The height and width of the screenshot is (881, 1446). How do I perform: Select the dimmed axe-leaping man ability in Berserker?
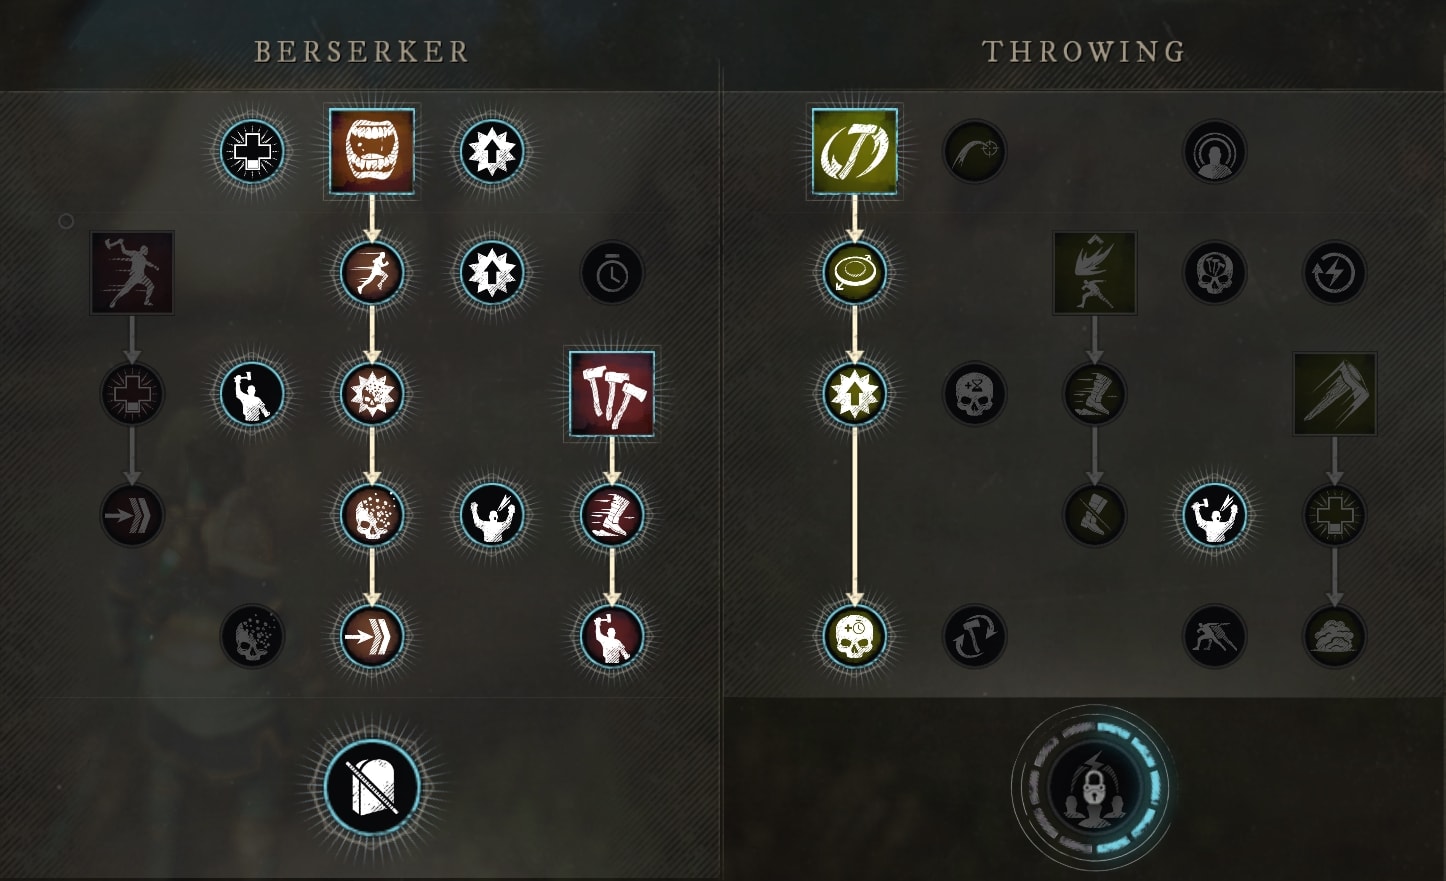pos(132,273)
